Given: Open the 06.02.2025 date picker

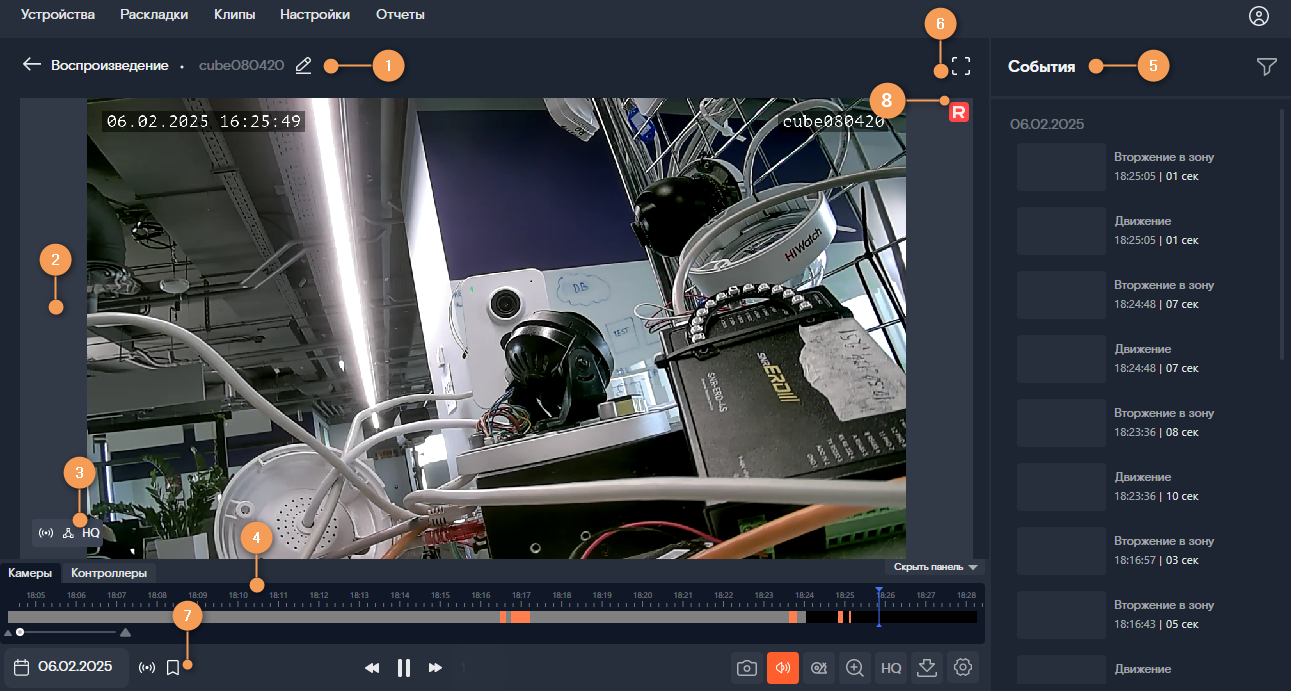Looking at the screenshot, I should 65,667.
